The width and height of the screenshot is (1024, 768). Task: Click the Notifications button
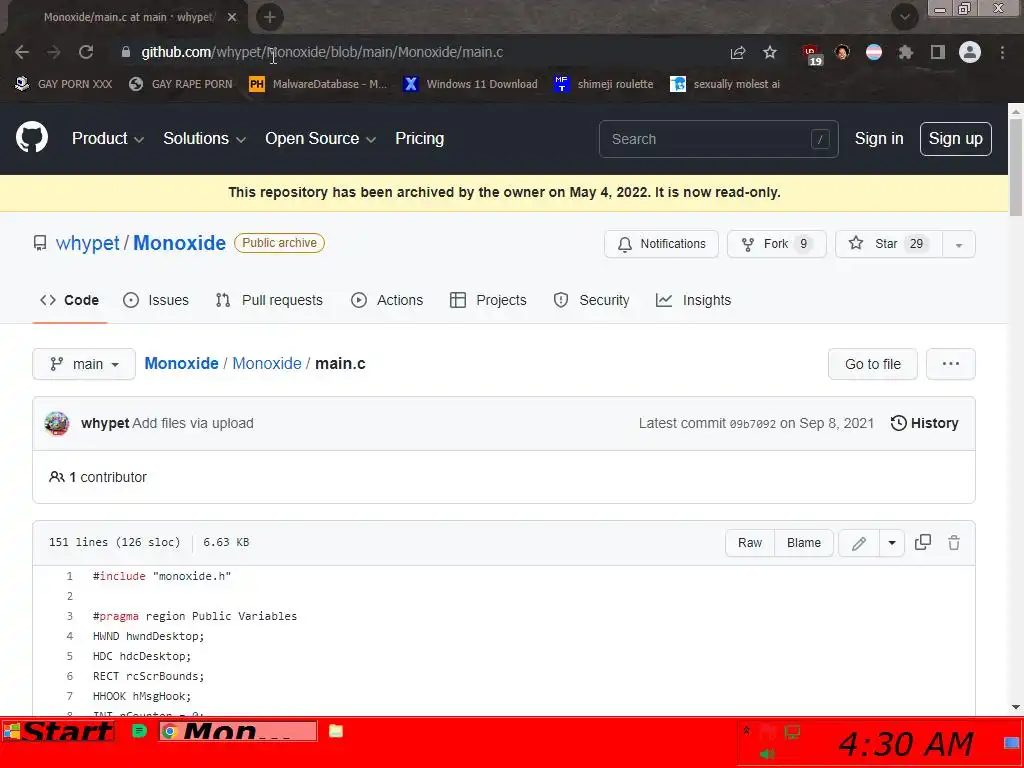pyautogui.click(x=661, y=244)
